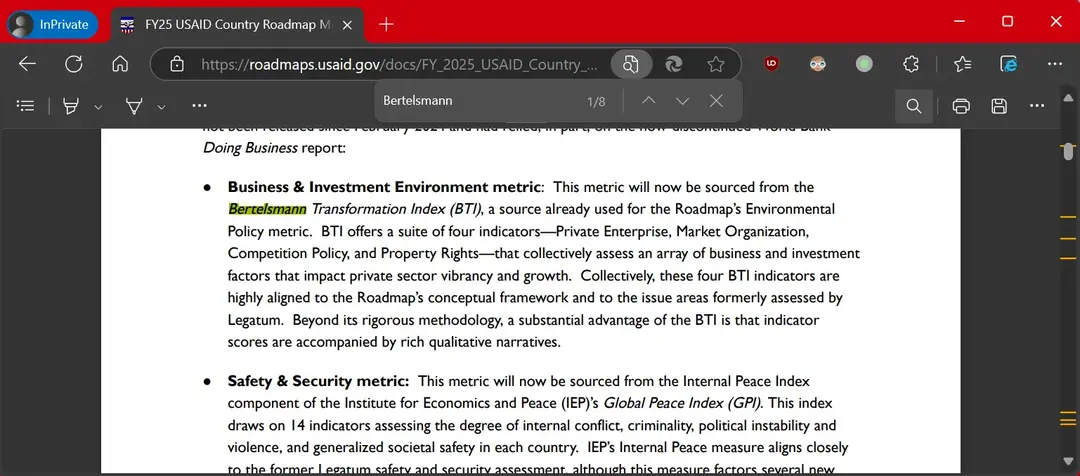Jump to previous Bertelsmann search result

[x=648, y=101]
